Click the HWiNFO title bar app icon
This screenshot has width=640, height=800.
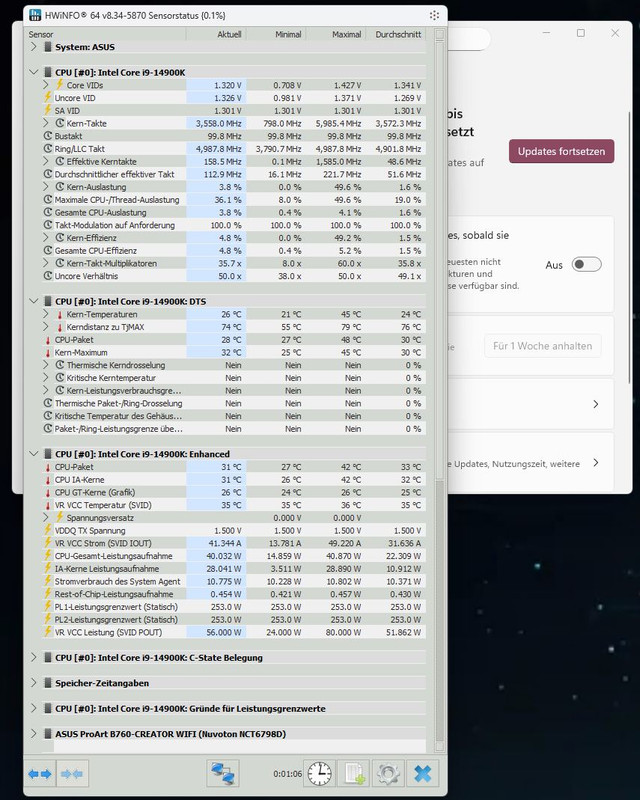point(35,15)
